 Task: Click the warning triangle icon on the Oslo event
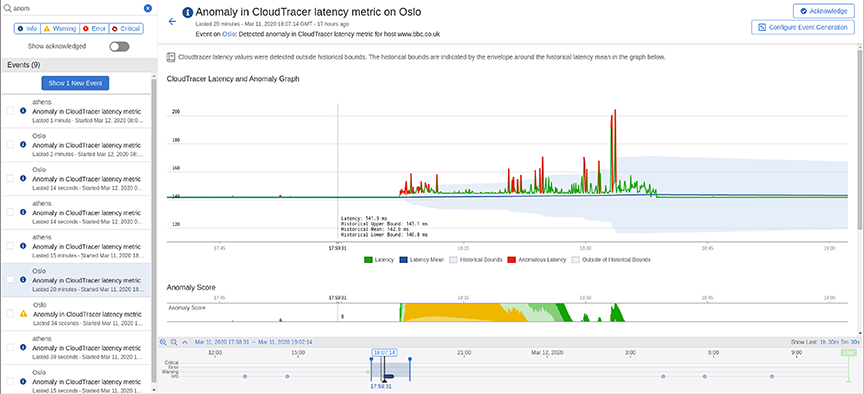[x=23, y=314]
